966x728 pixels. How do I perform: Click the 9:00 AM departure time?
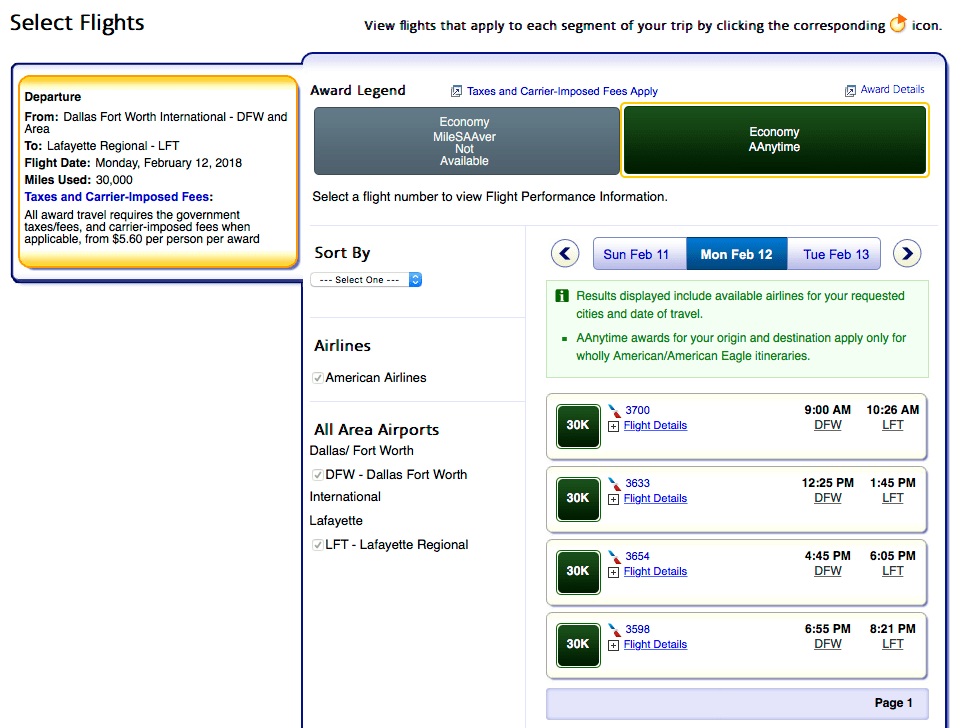[827, 410]
